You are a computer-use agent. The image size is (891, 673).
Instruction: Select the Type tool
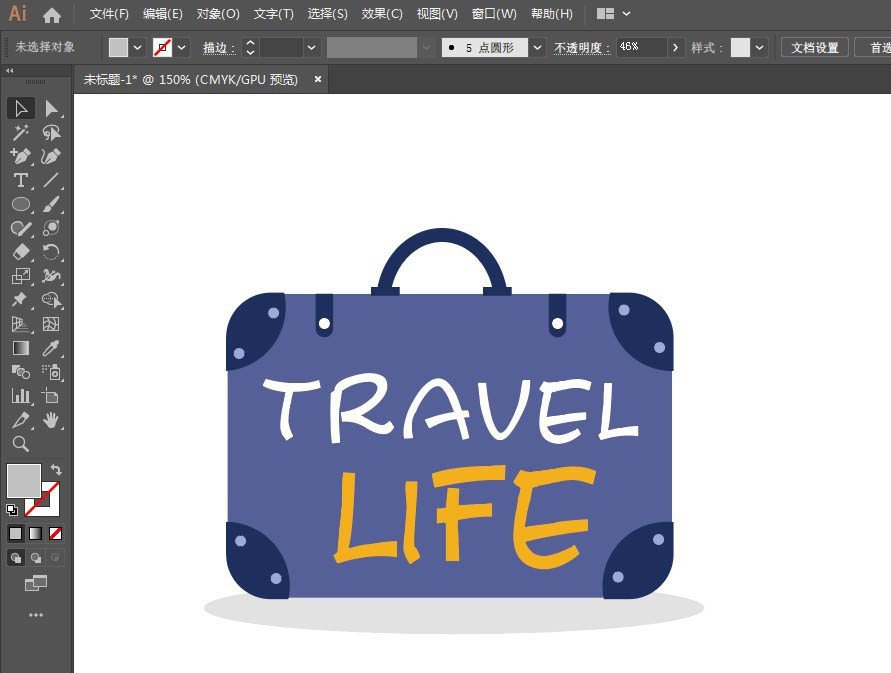pyautogui.click(x=21, y=180)
